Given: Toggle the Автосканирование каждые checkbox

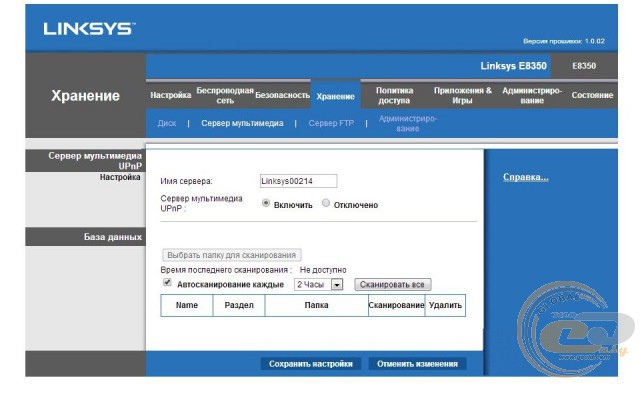Looking at the screenshot, I should click(x=167, y=282).
